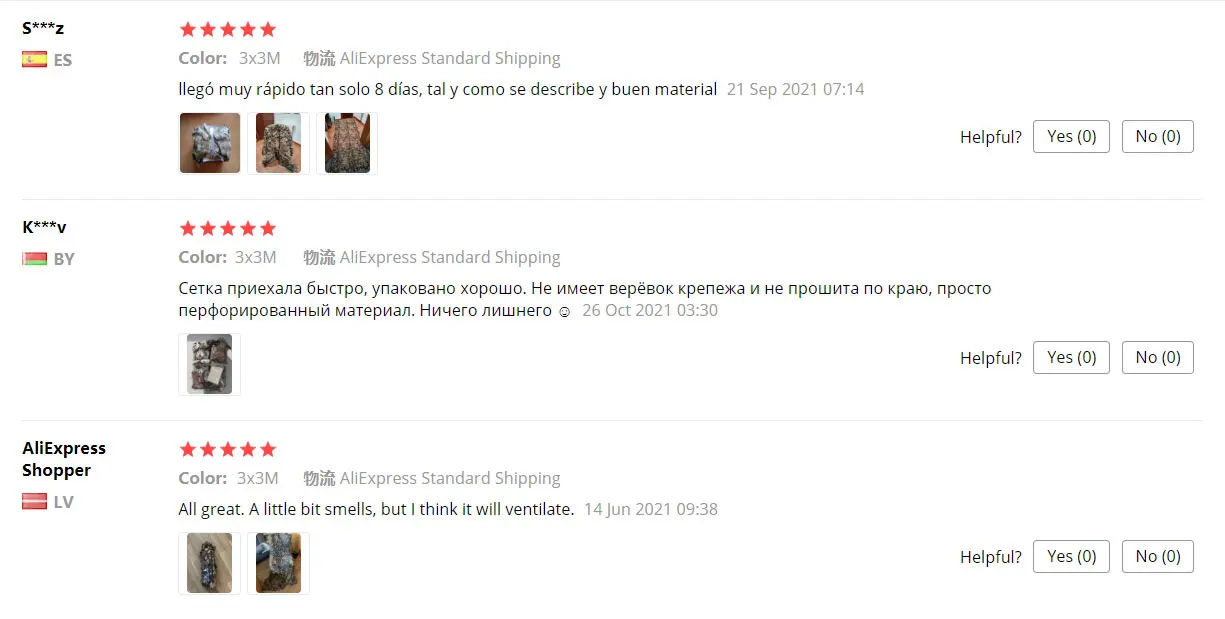This screenshot has height=619, width=1225.
Task: Click No (0) on the Spanish review
Action: click(x=1158, y=136)
